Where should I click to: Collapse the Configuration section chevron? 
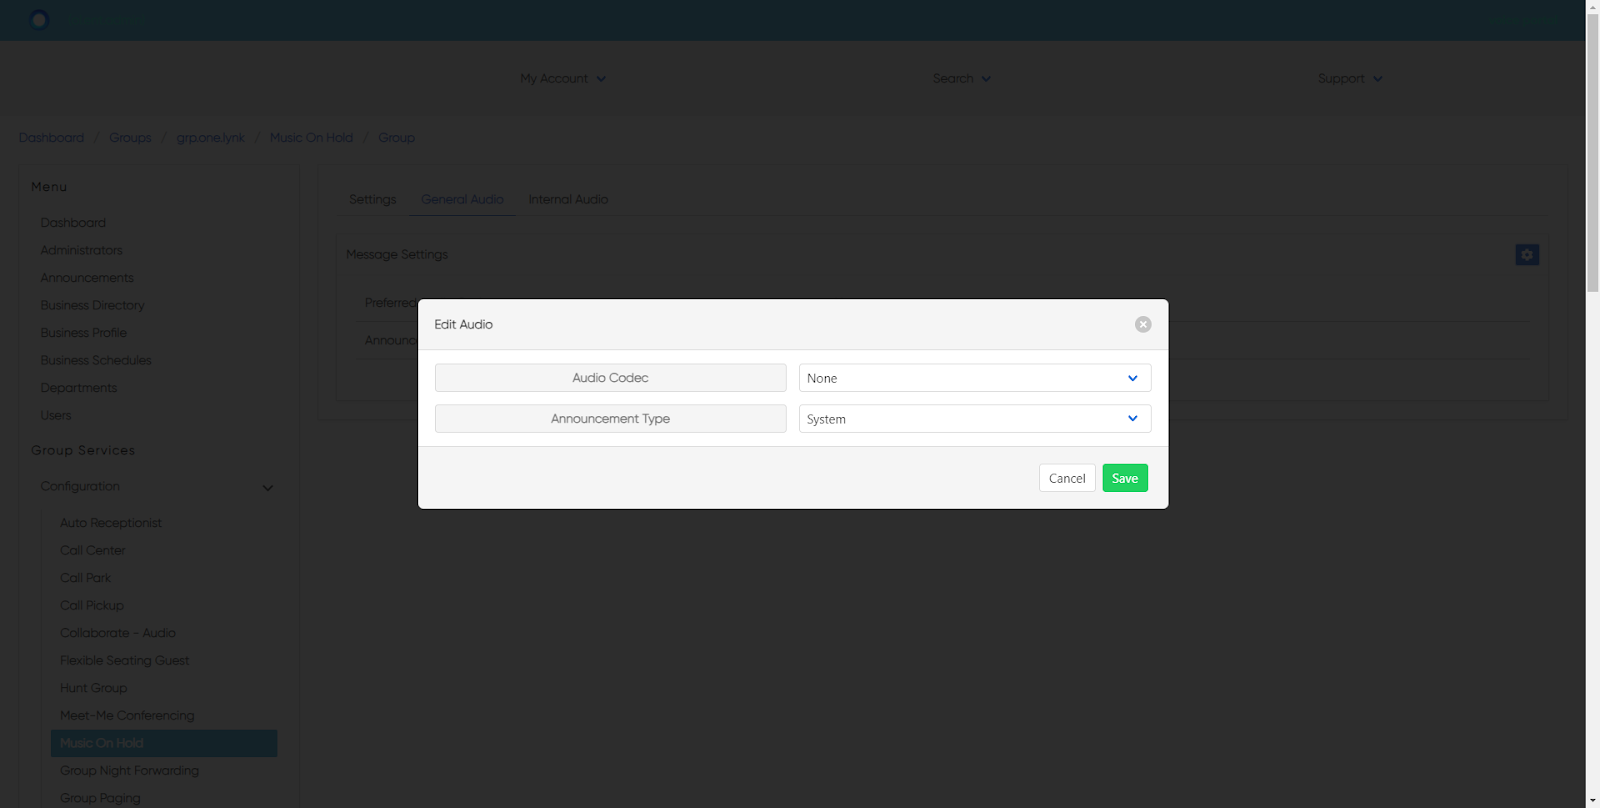coord(268,488)
